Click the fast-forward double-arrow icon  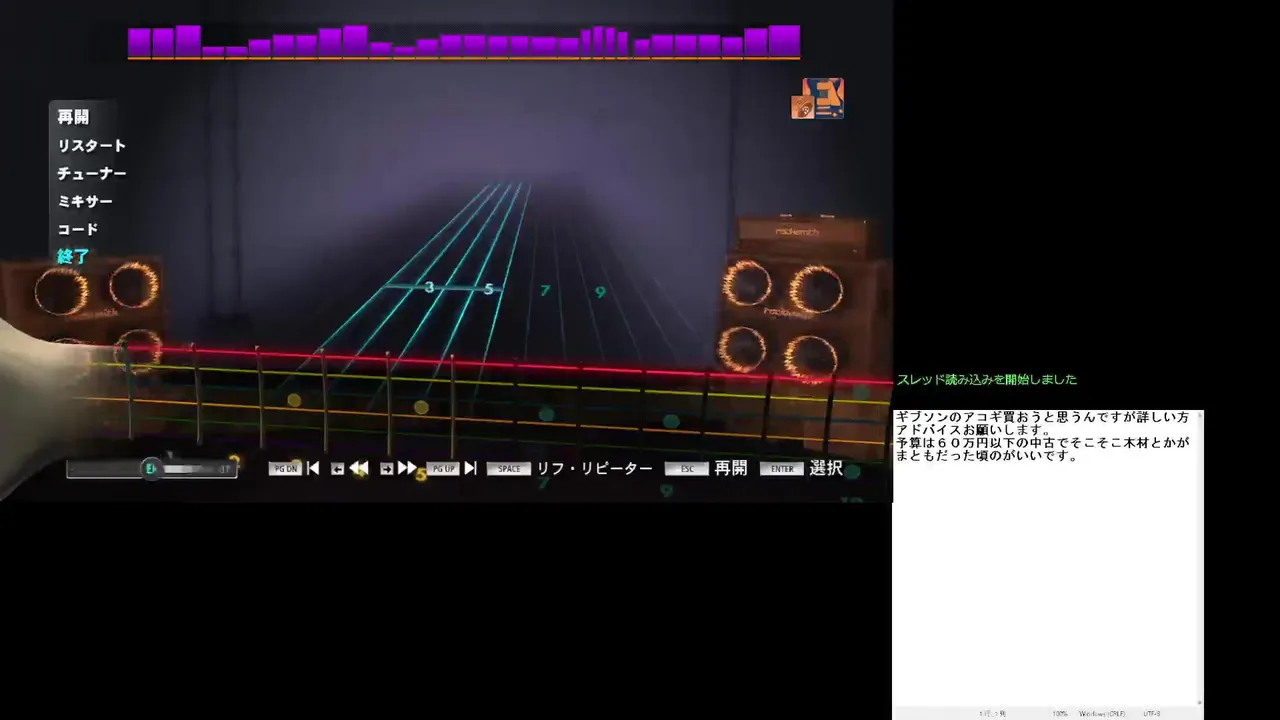coord(407,468)
